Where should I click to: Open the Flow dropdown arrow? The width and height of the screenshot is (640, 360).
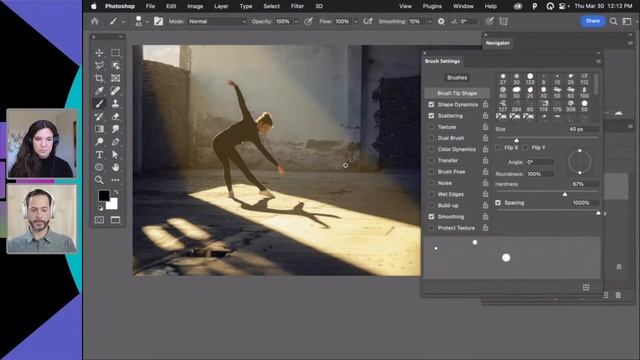(356, 21)
